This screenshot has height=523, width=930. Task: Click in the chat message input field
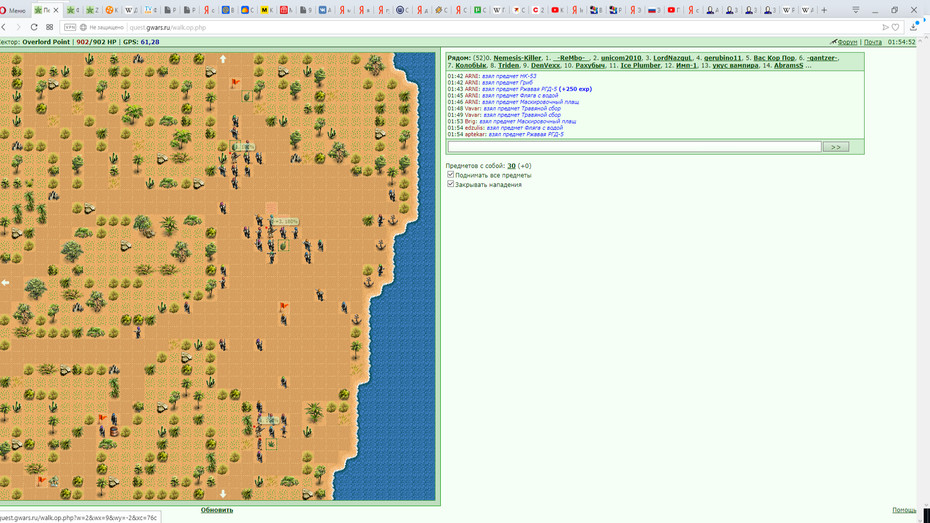(635, 146)
